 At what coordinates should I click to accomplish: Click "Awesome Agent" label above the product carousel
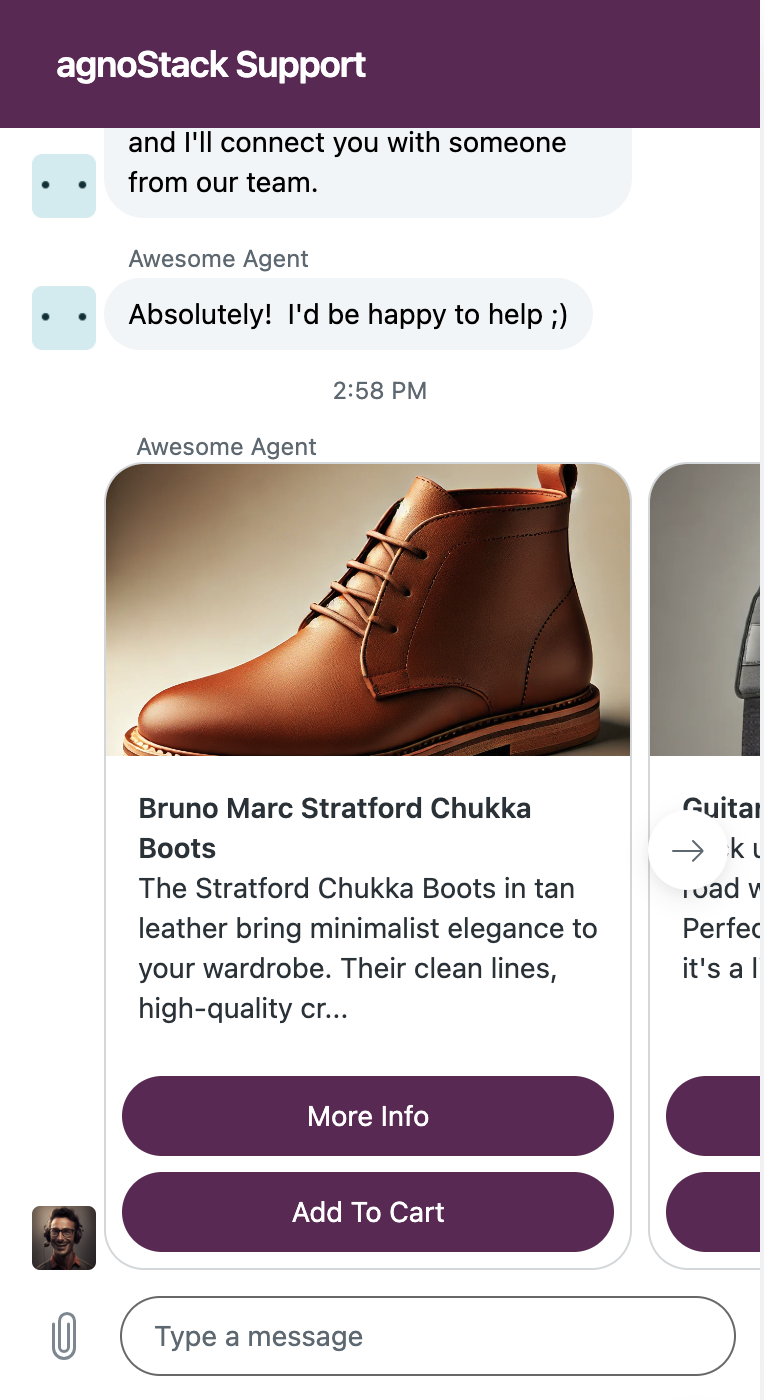pyautogui.click(x=226, y=447)
